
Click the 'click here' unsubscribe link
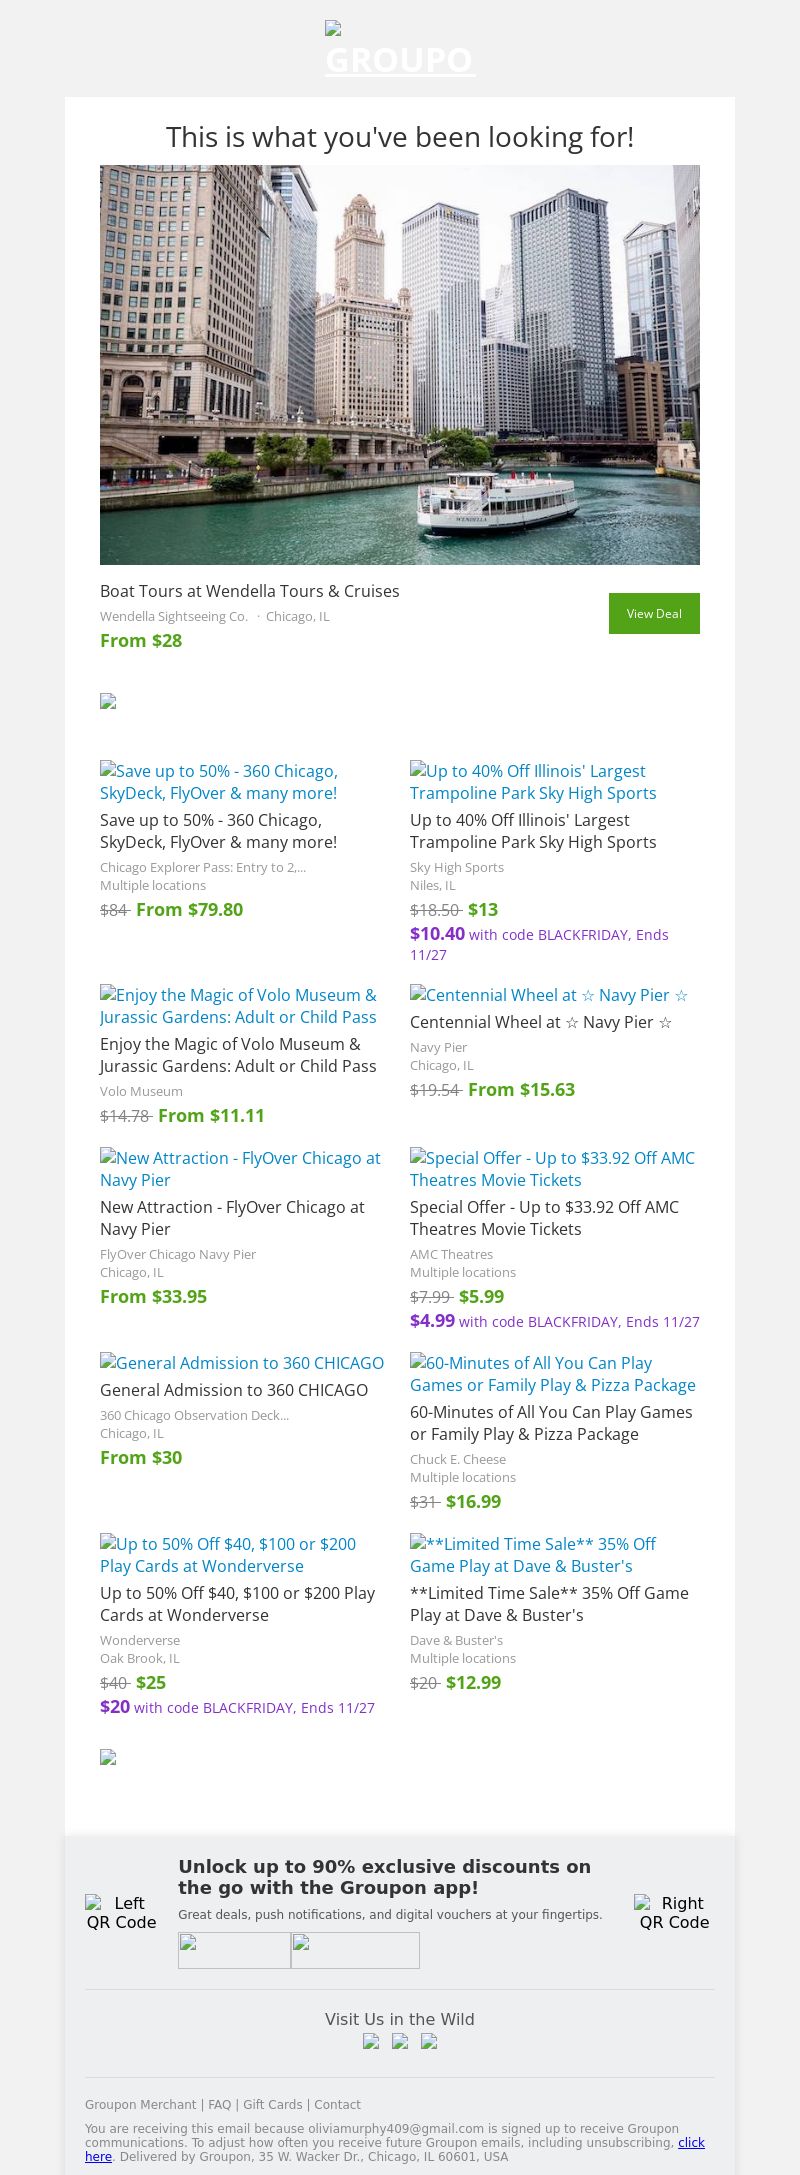[x=691, y=2143]
